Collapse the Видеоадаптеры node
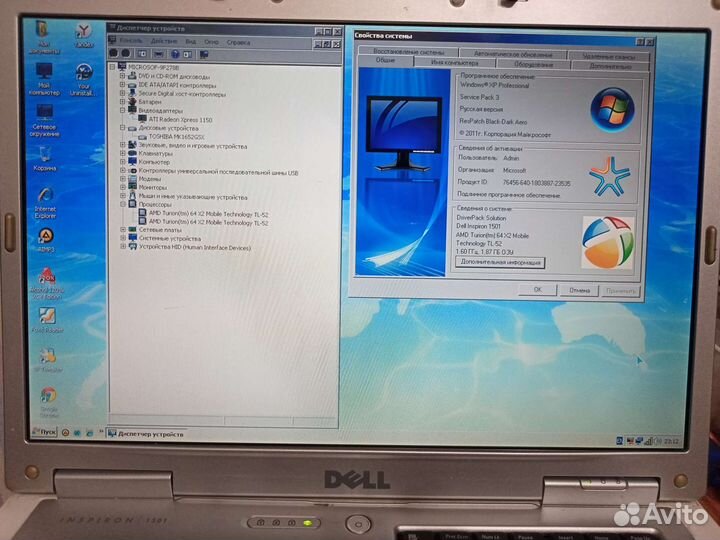Image resolution: width=720 pixels, height=540 pixels. click(122, 111)
